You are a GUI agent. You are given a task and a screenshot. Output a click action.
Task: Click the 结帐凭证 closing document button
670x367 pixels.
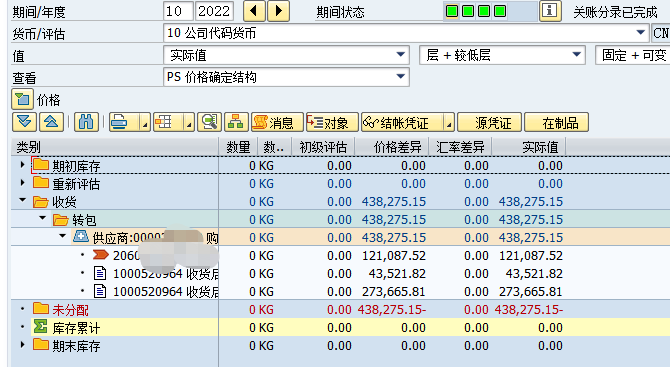403,123
